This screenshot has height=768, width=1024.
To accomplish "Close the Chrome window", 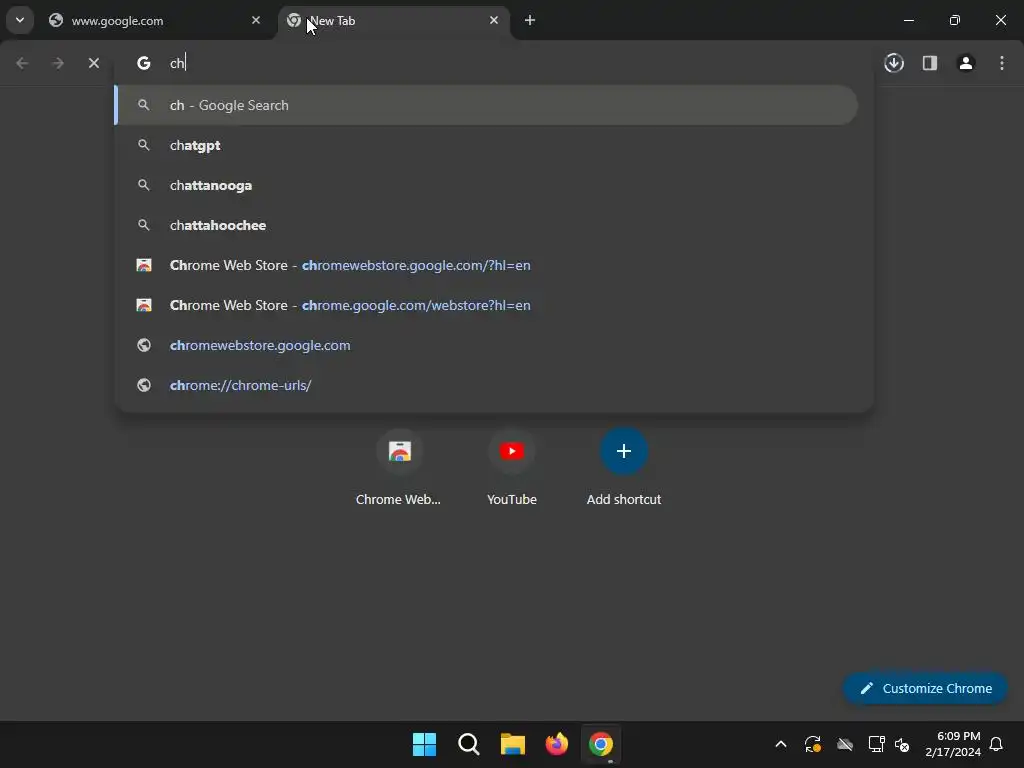I will click(x=1000, y=20).
